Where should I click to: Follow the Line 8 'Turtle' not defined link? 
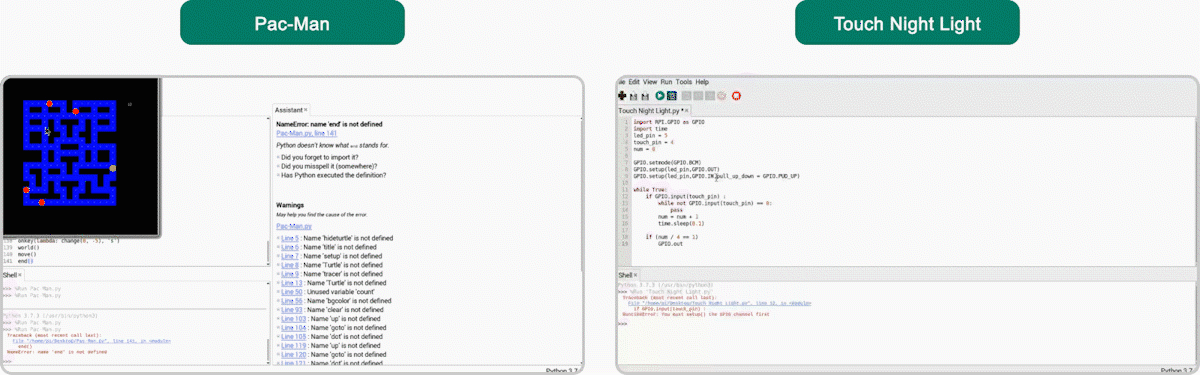pyautogui.click(x=290, y=265)
